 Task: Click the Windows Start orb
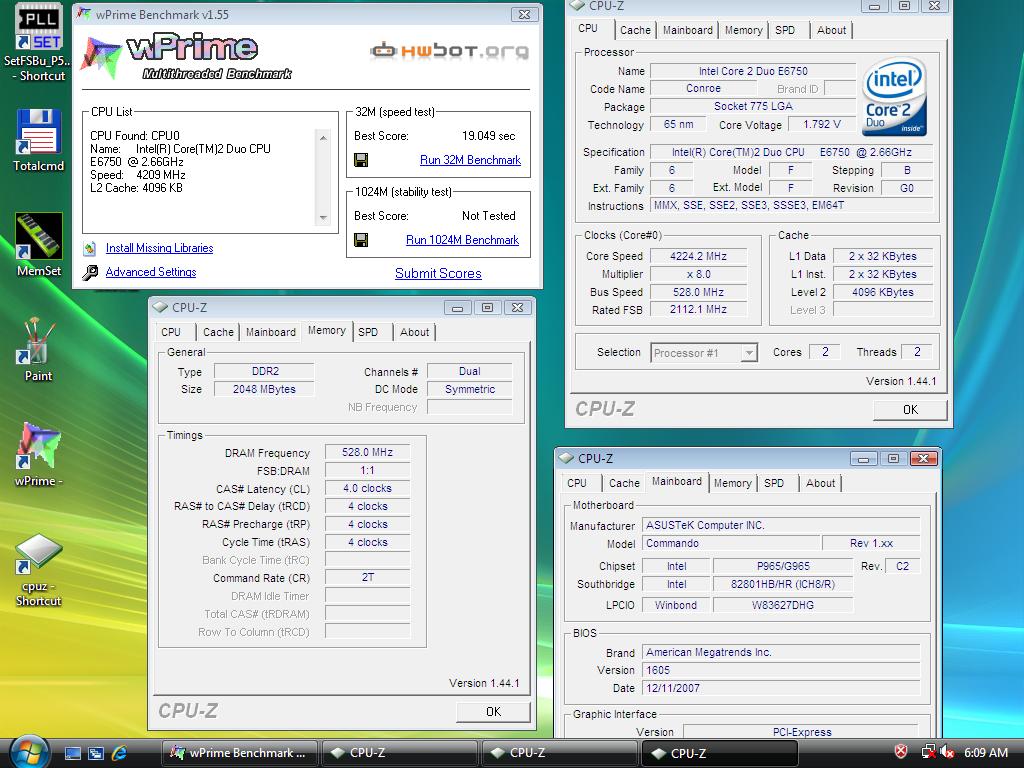click(x=29, y=752)
